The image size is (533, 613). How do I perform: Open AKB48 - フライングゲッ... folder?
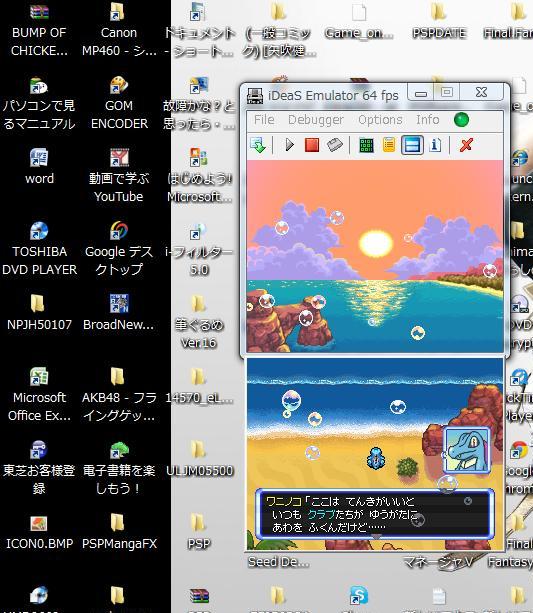[119, 395]
